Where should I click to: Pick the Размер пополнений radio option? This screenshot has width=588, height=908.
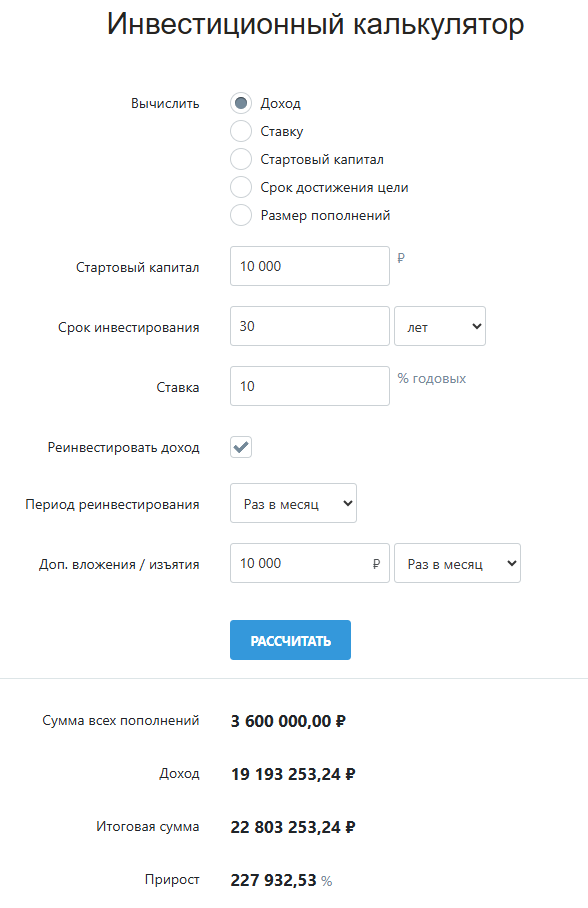click(240, 214)
